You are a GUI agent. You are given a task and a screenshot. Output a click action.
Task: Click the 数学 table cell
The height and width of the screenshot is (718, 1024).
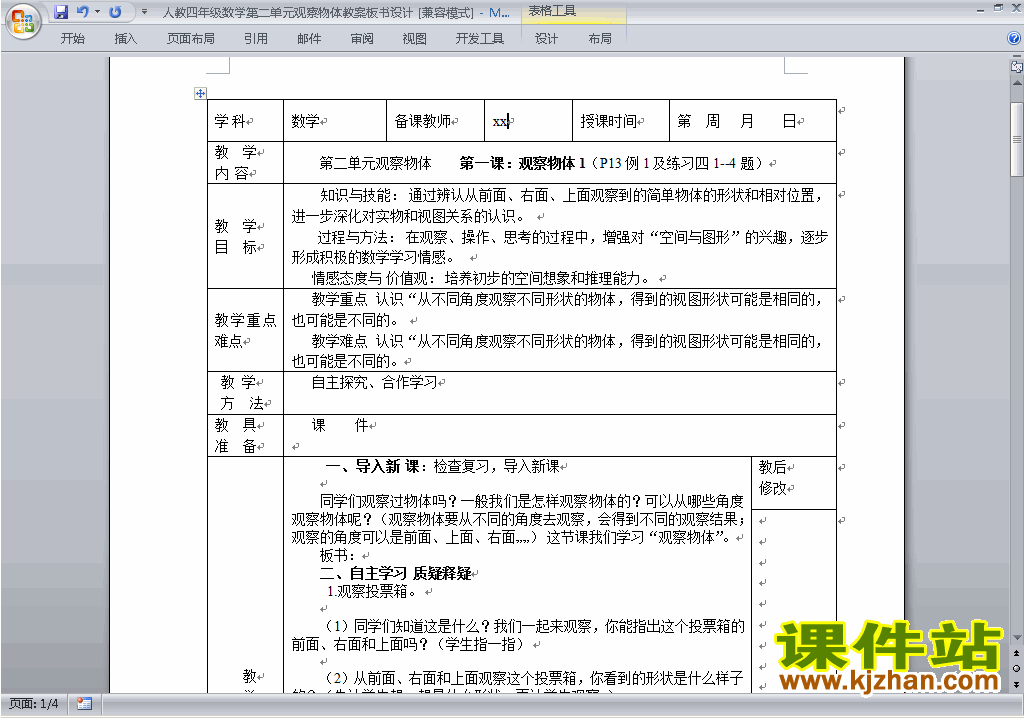(x=335, y=121)
